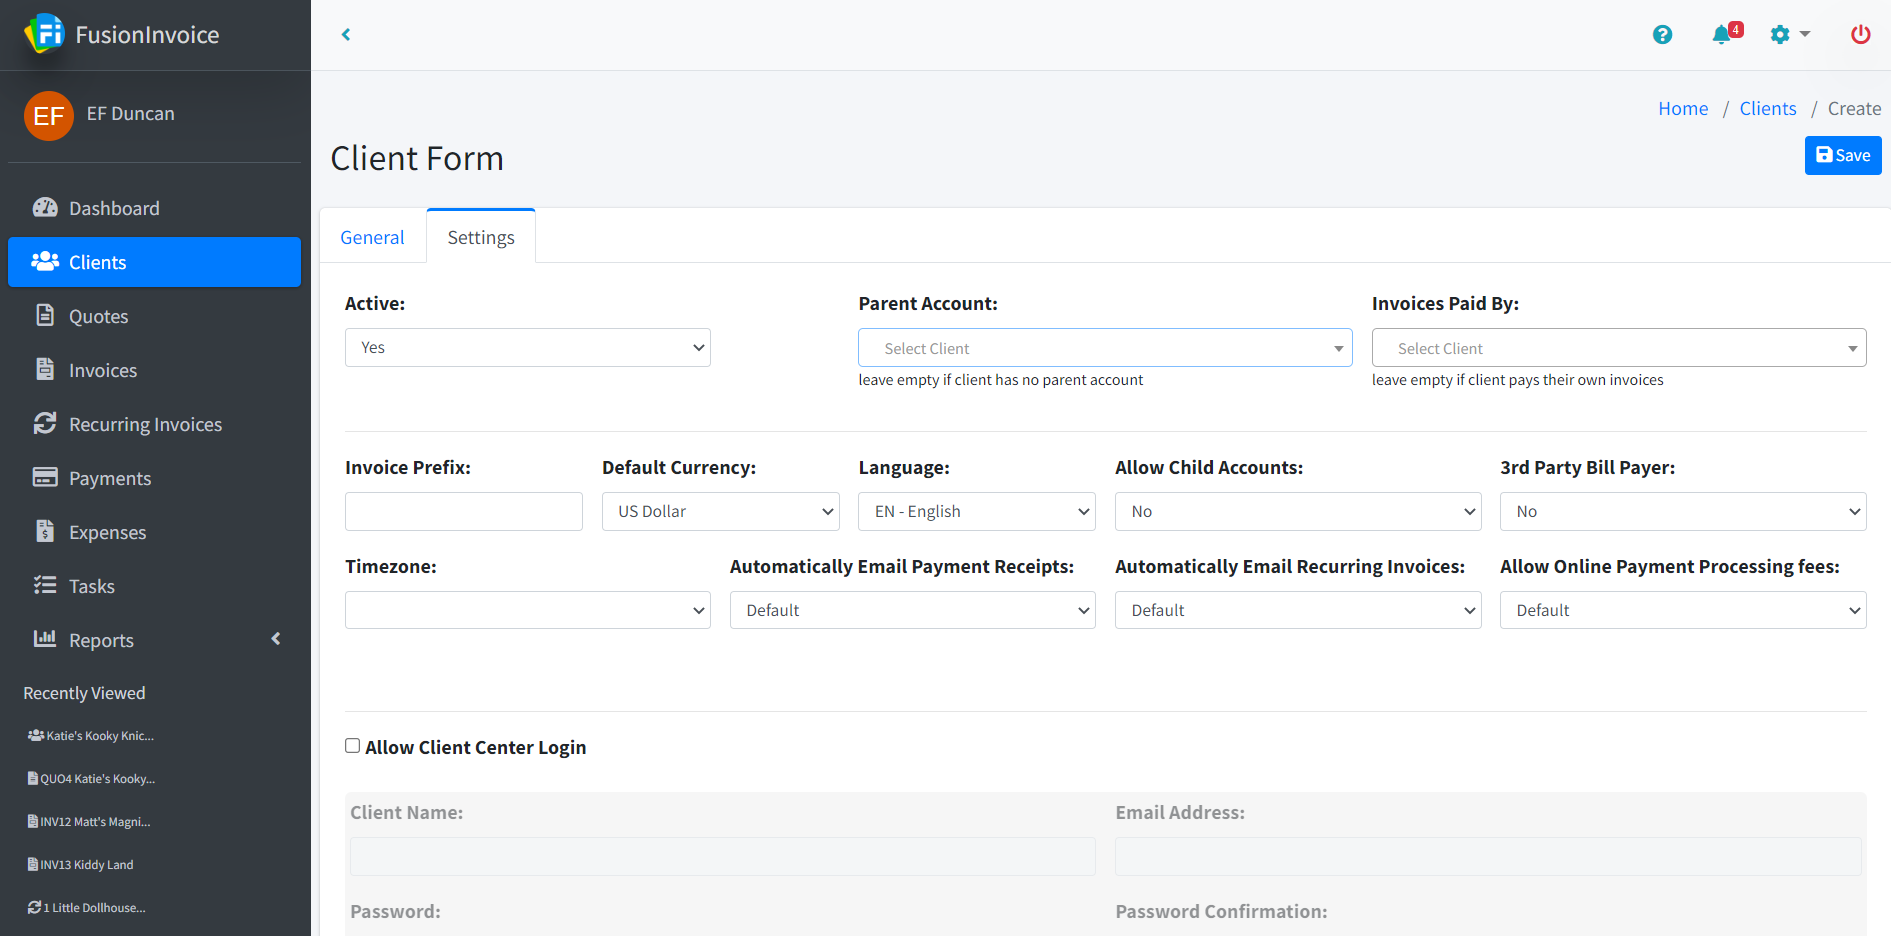This screenshot has height=936, width=1891.
Task: Open the Allow Child Accounts dropdown
Action: (1297, 511)
